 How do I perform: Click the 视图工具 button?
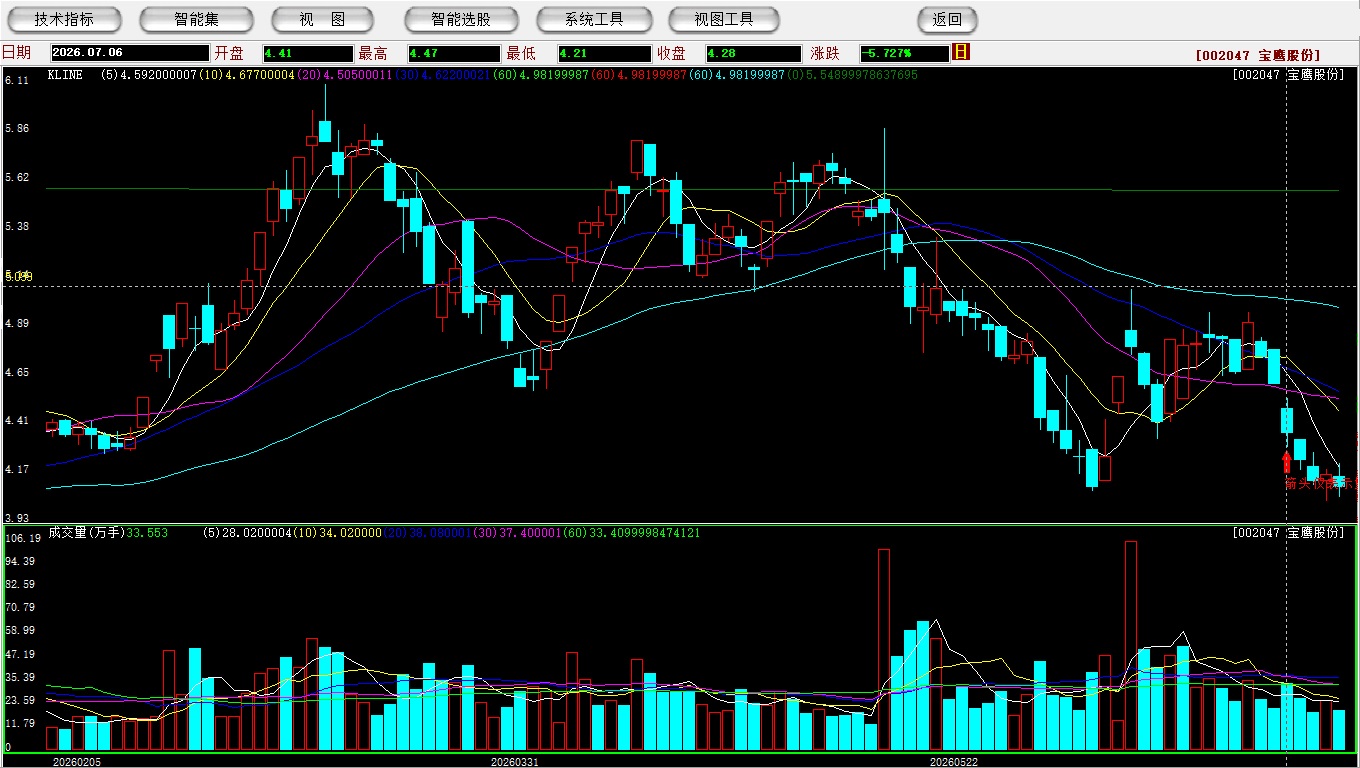(724, 20)
